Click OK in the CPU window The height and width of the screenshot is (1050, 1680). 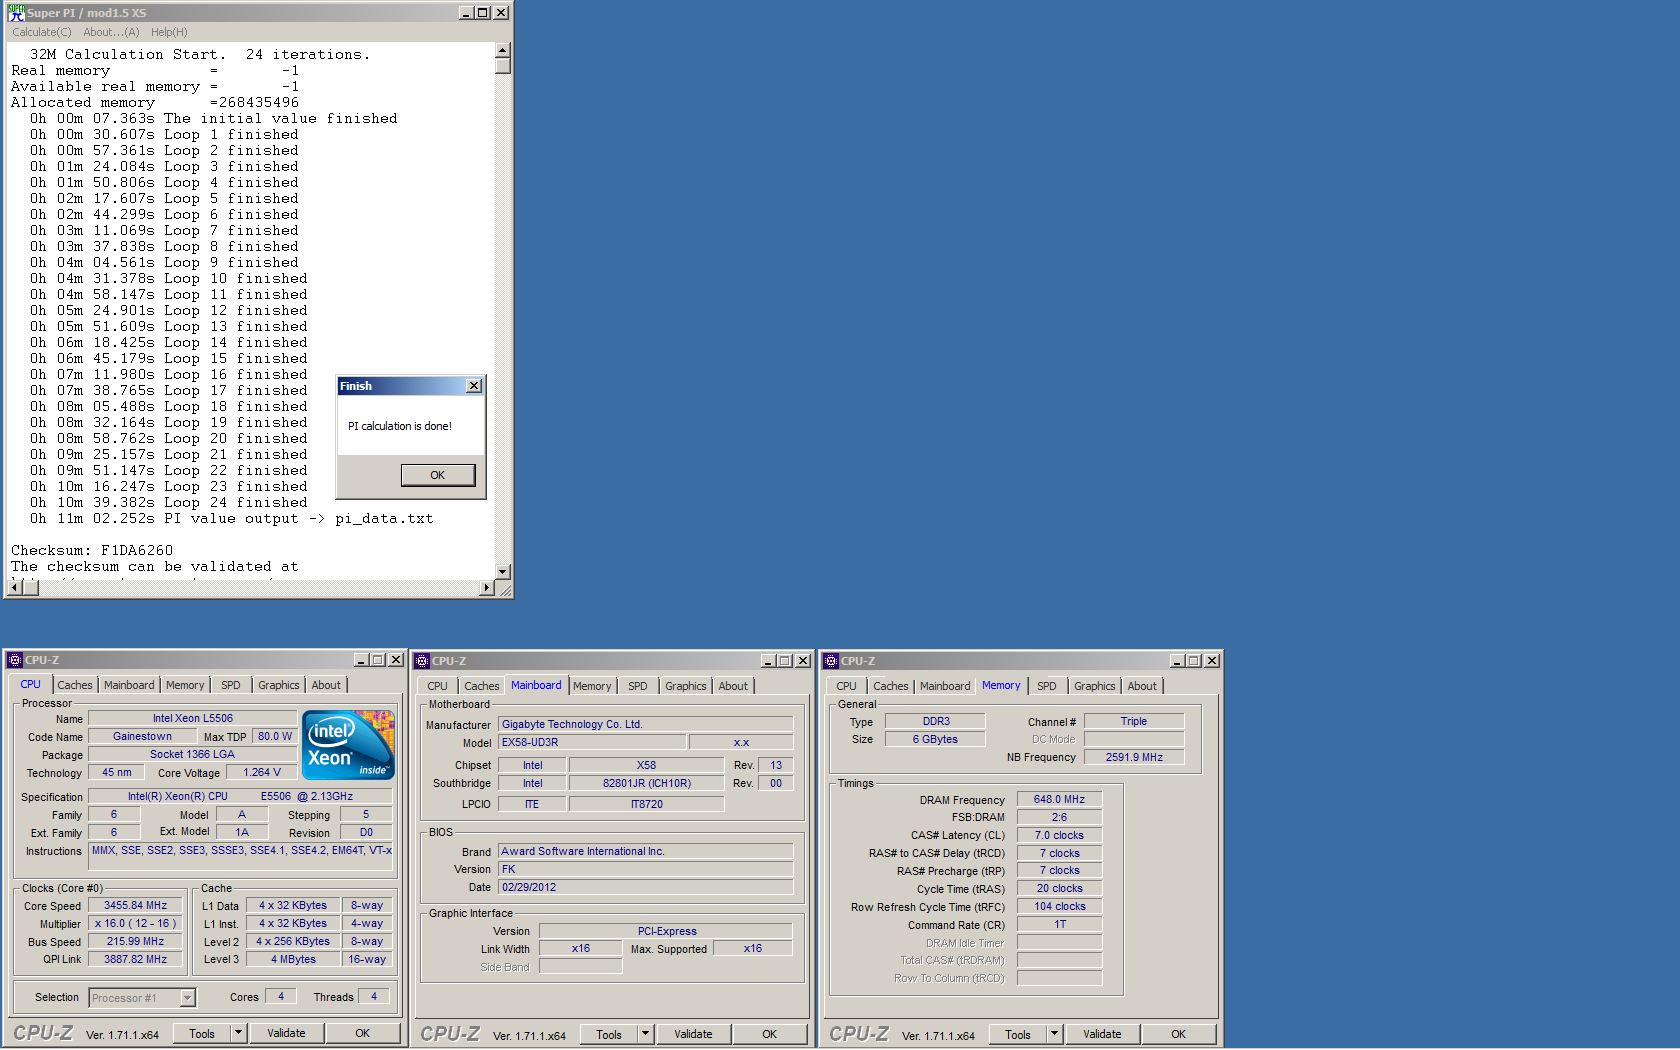tap(363, 1033)
